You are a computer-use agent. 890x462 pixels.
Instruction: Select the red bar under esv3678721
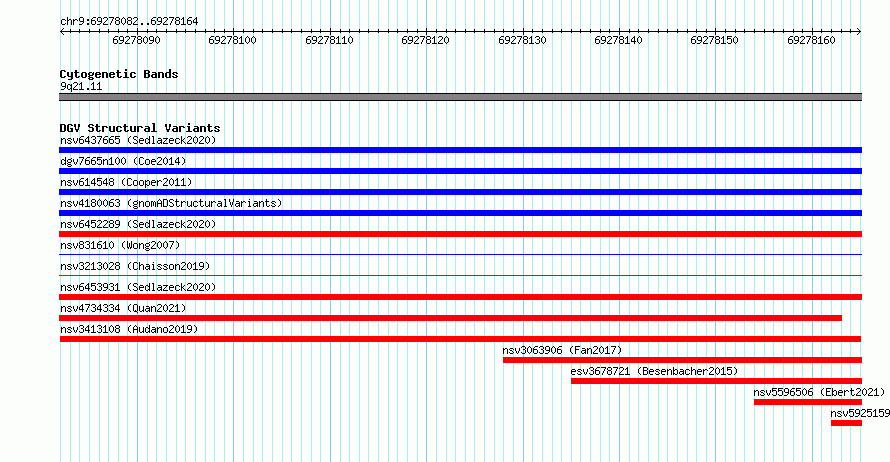point(716,381)
